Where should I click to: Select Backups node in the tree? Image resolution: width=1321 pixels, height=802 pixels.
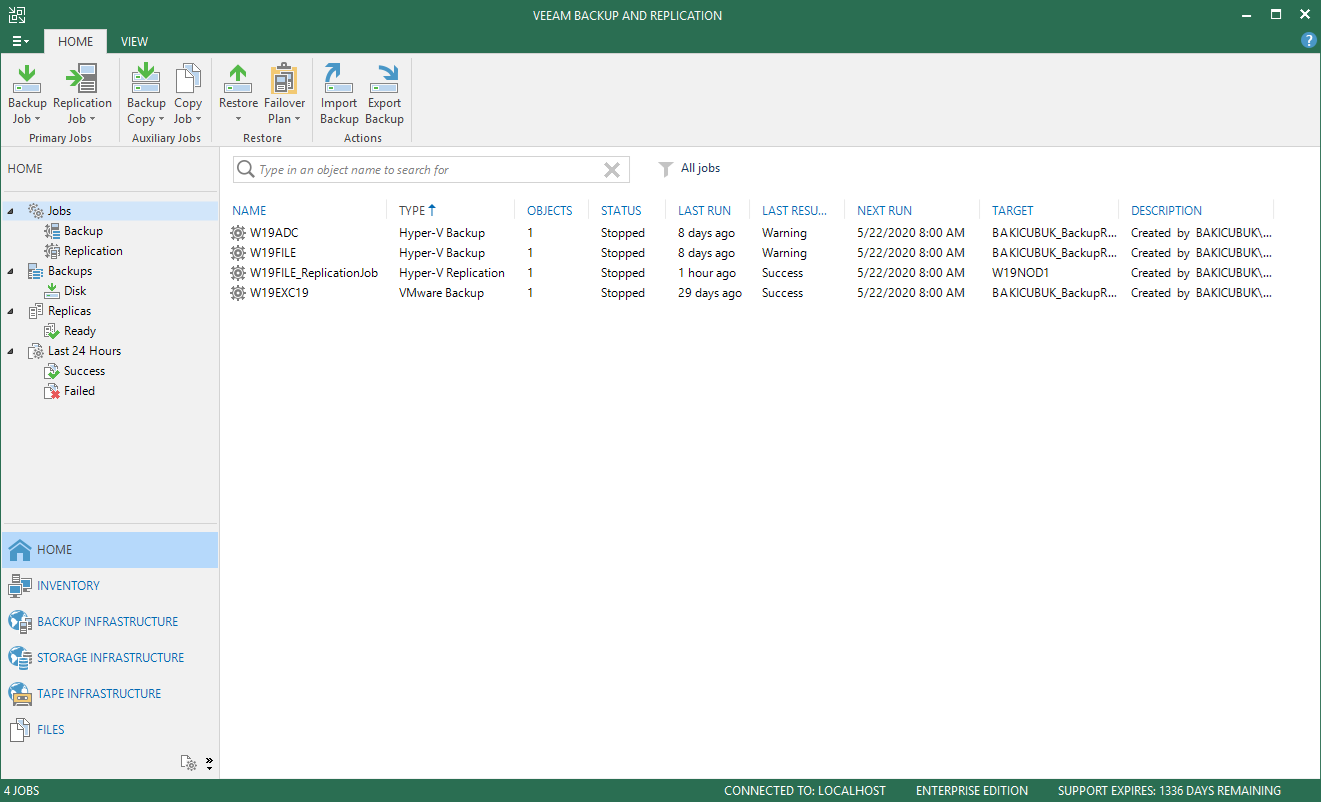pyautogui.click(x=69, y=271)
